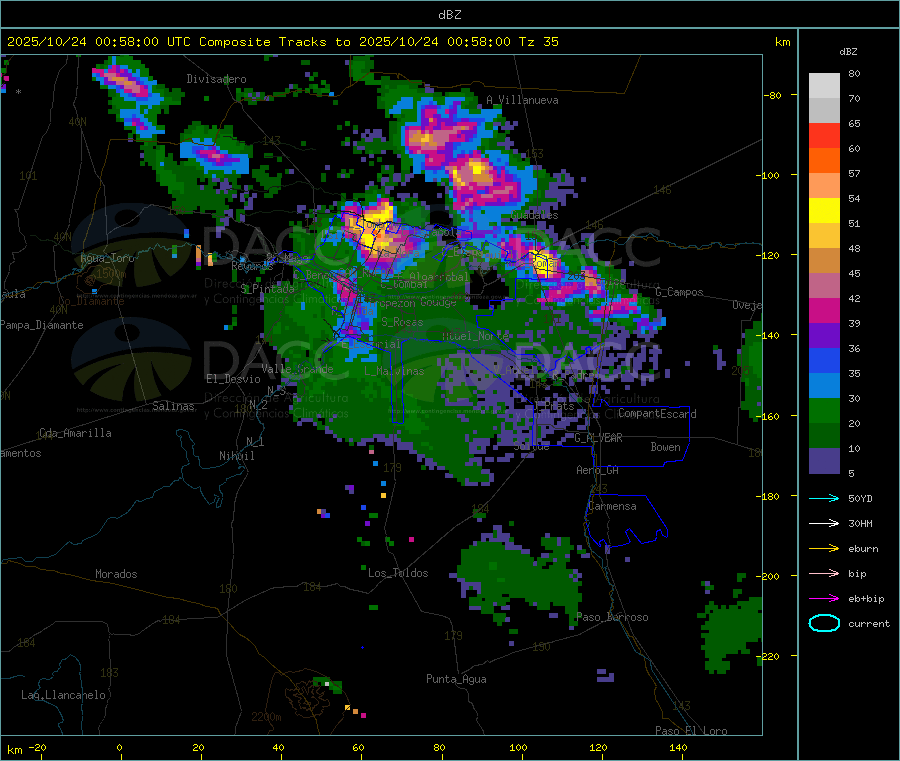This screenshot has height=761, width=900.
Task: Select the Valle_Grande place label
Action: tap(297, 369)
